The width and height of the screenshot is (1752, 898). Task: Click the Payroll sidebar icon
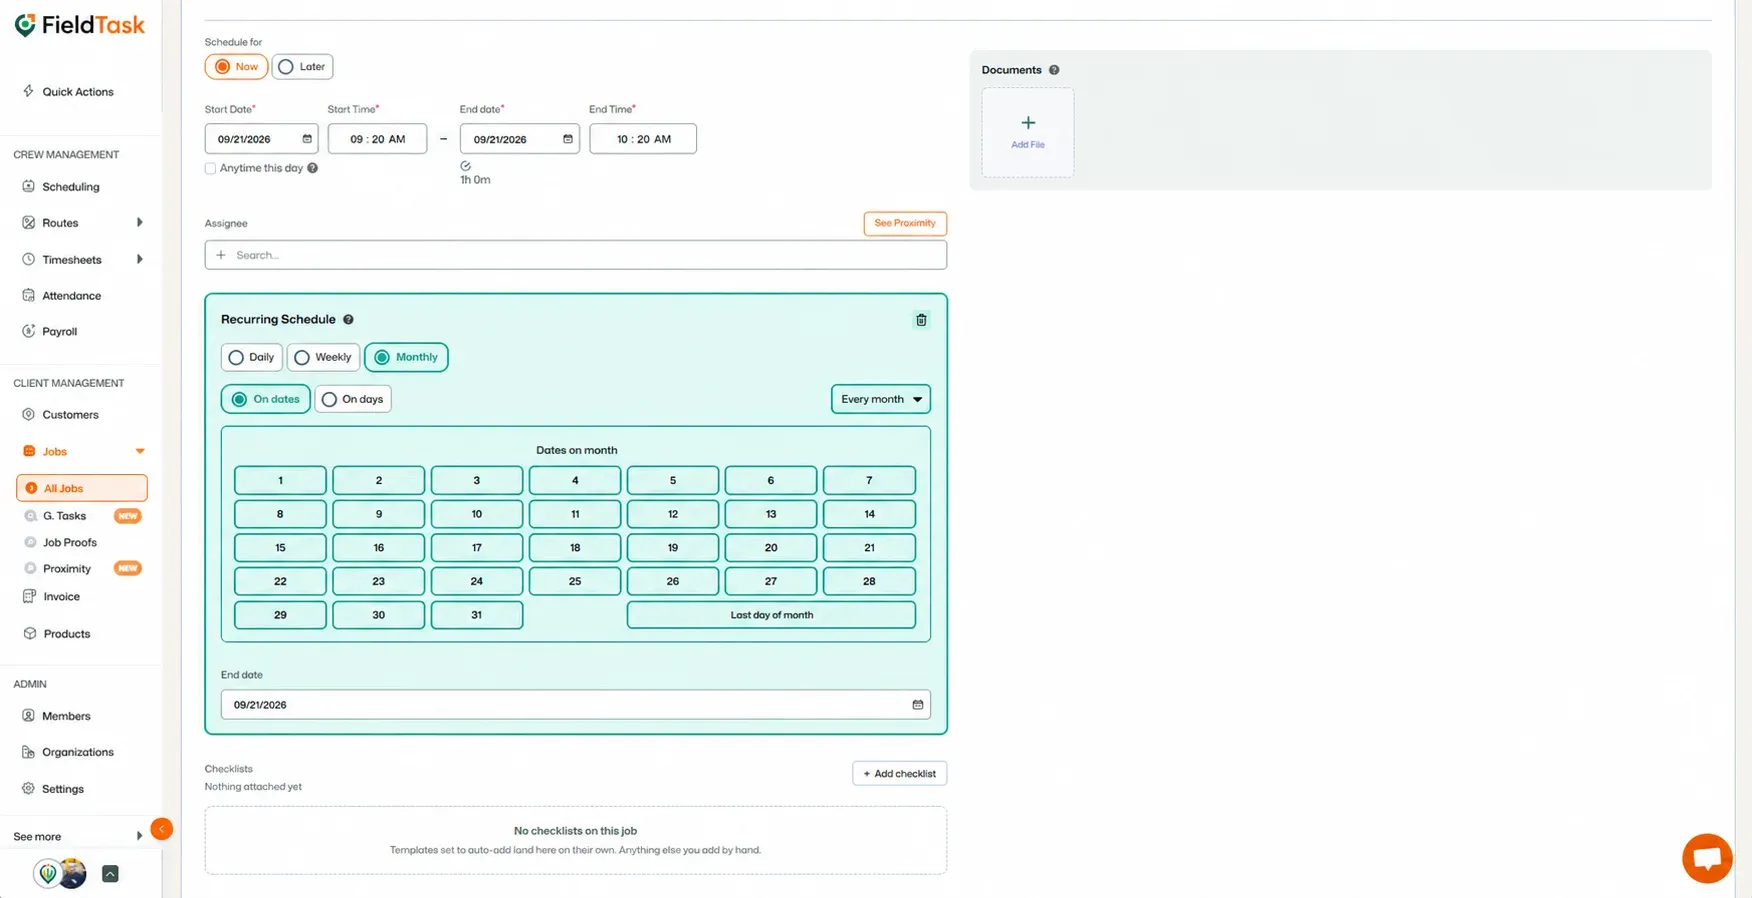point(28,331)
